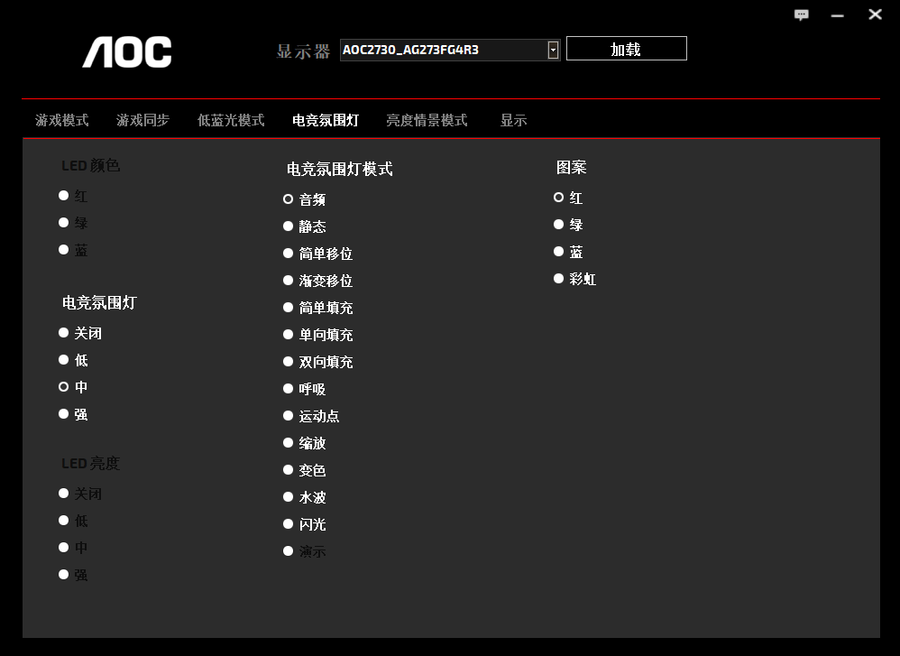Go to the 显示 tab
The width and height of the screenshot is (900, 656).
click(513, 120)
